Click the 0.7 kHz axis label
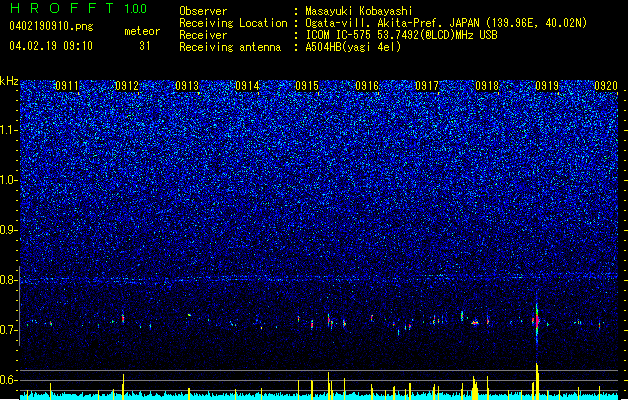The height and width of the screenshot is (400, 629). coord(9,330)
